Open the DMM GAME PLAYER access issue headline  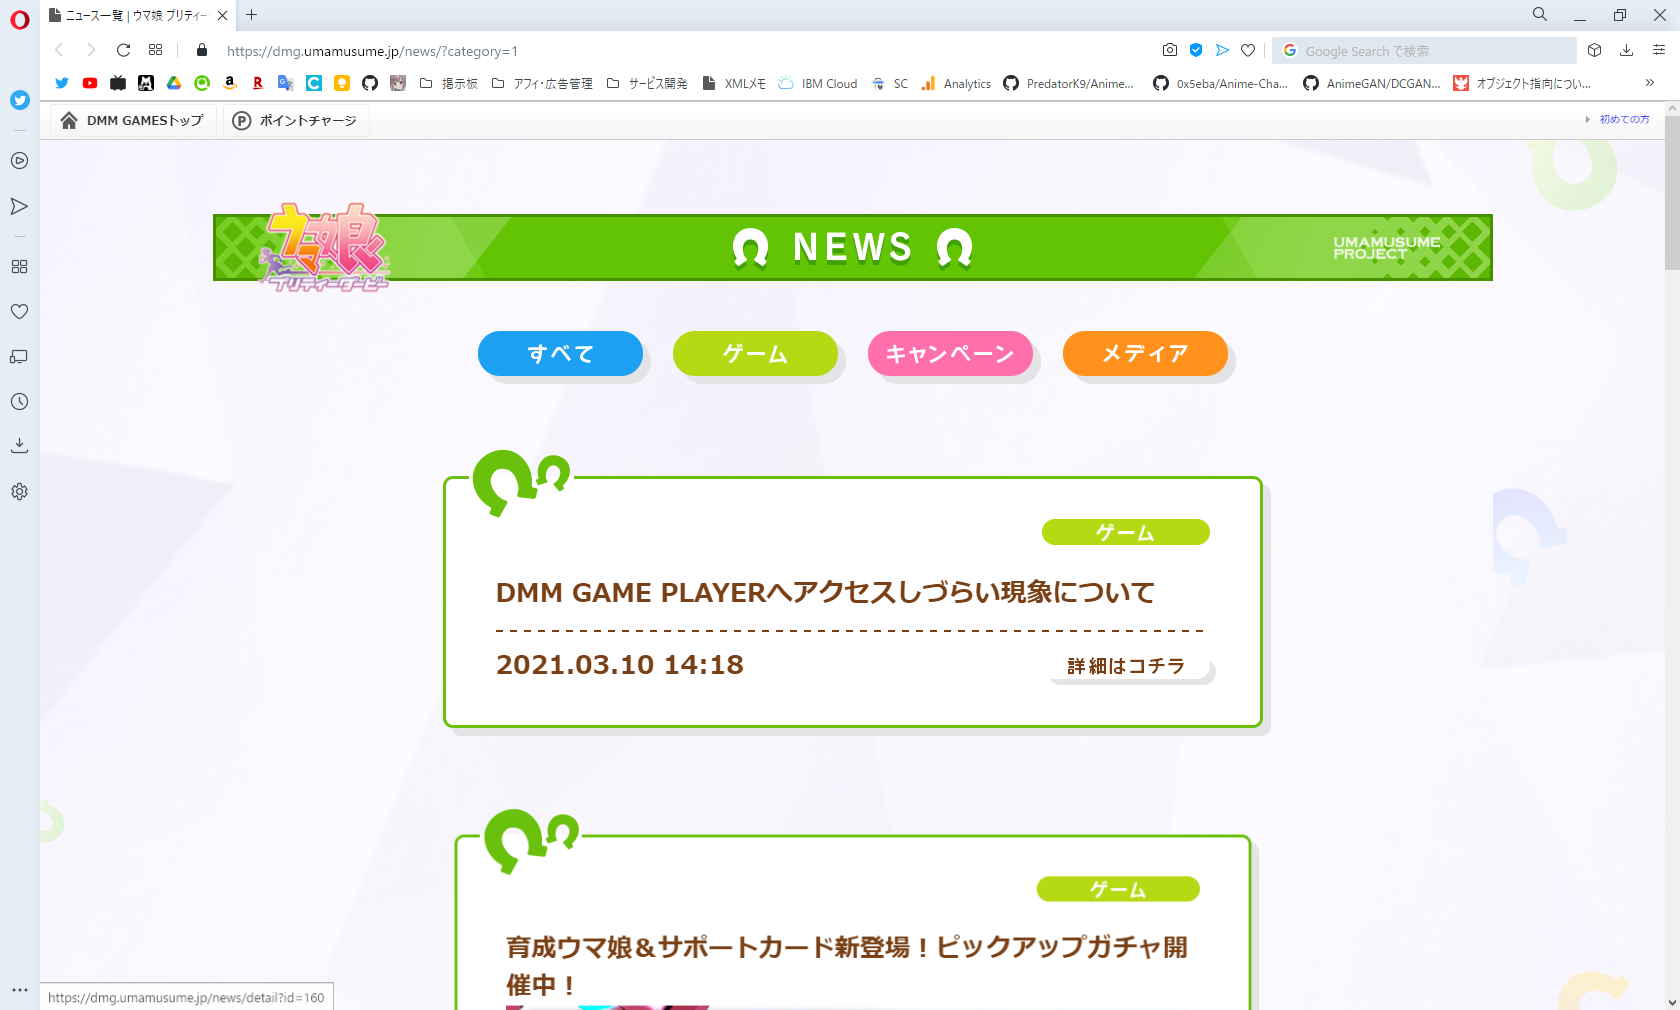825,592
